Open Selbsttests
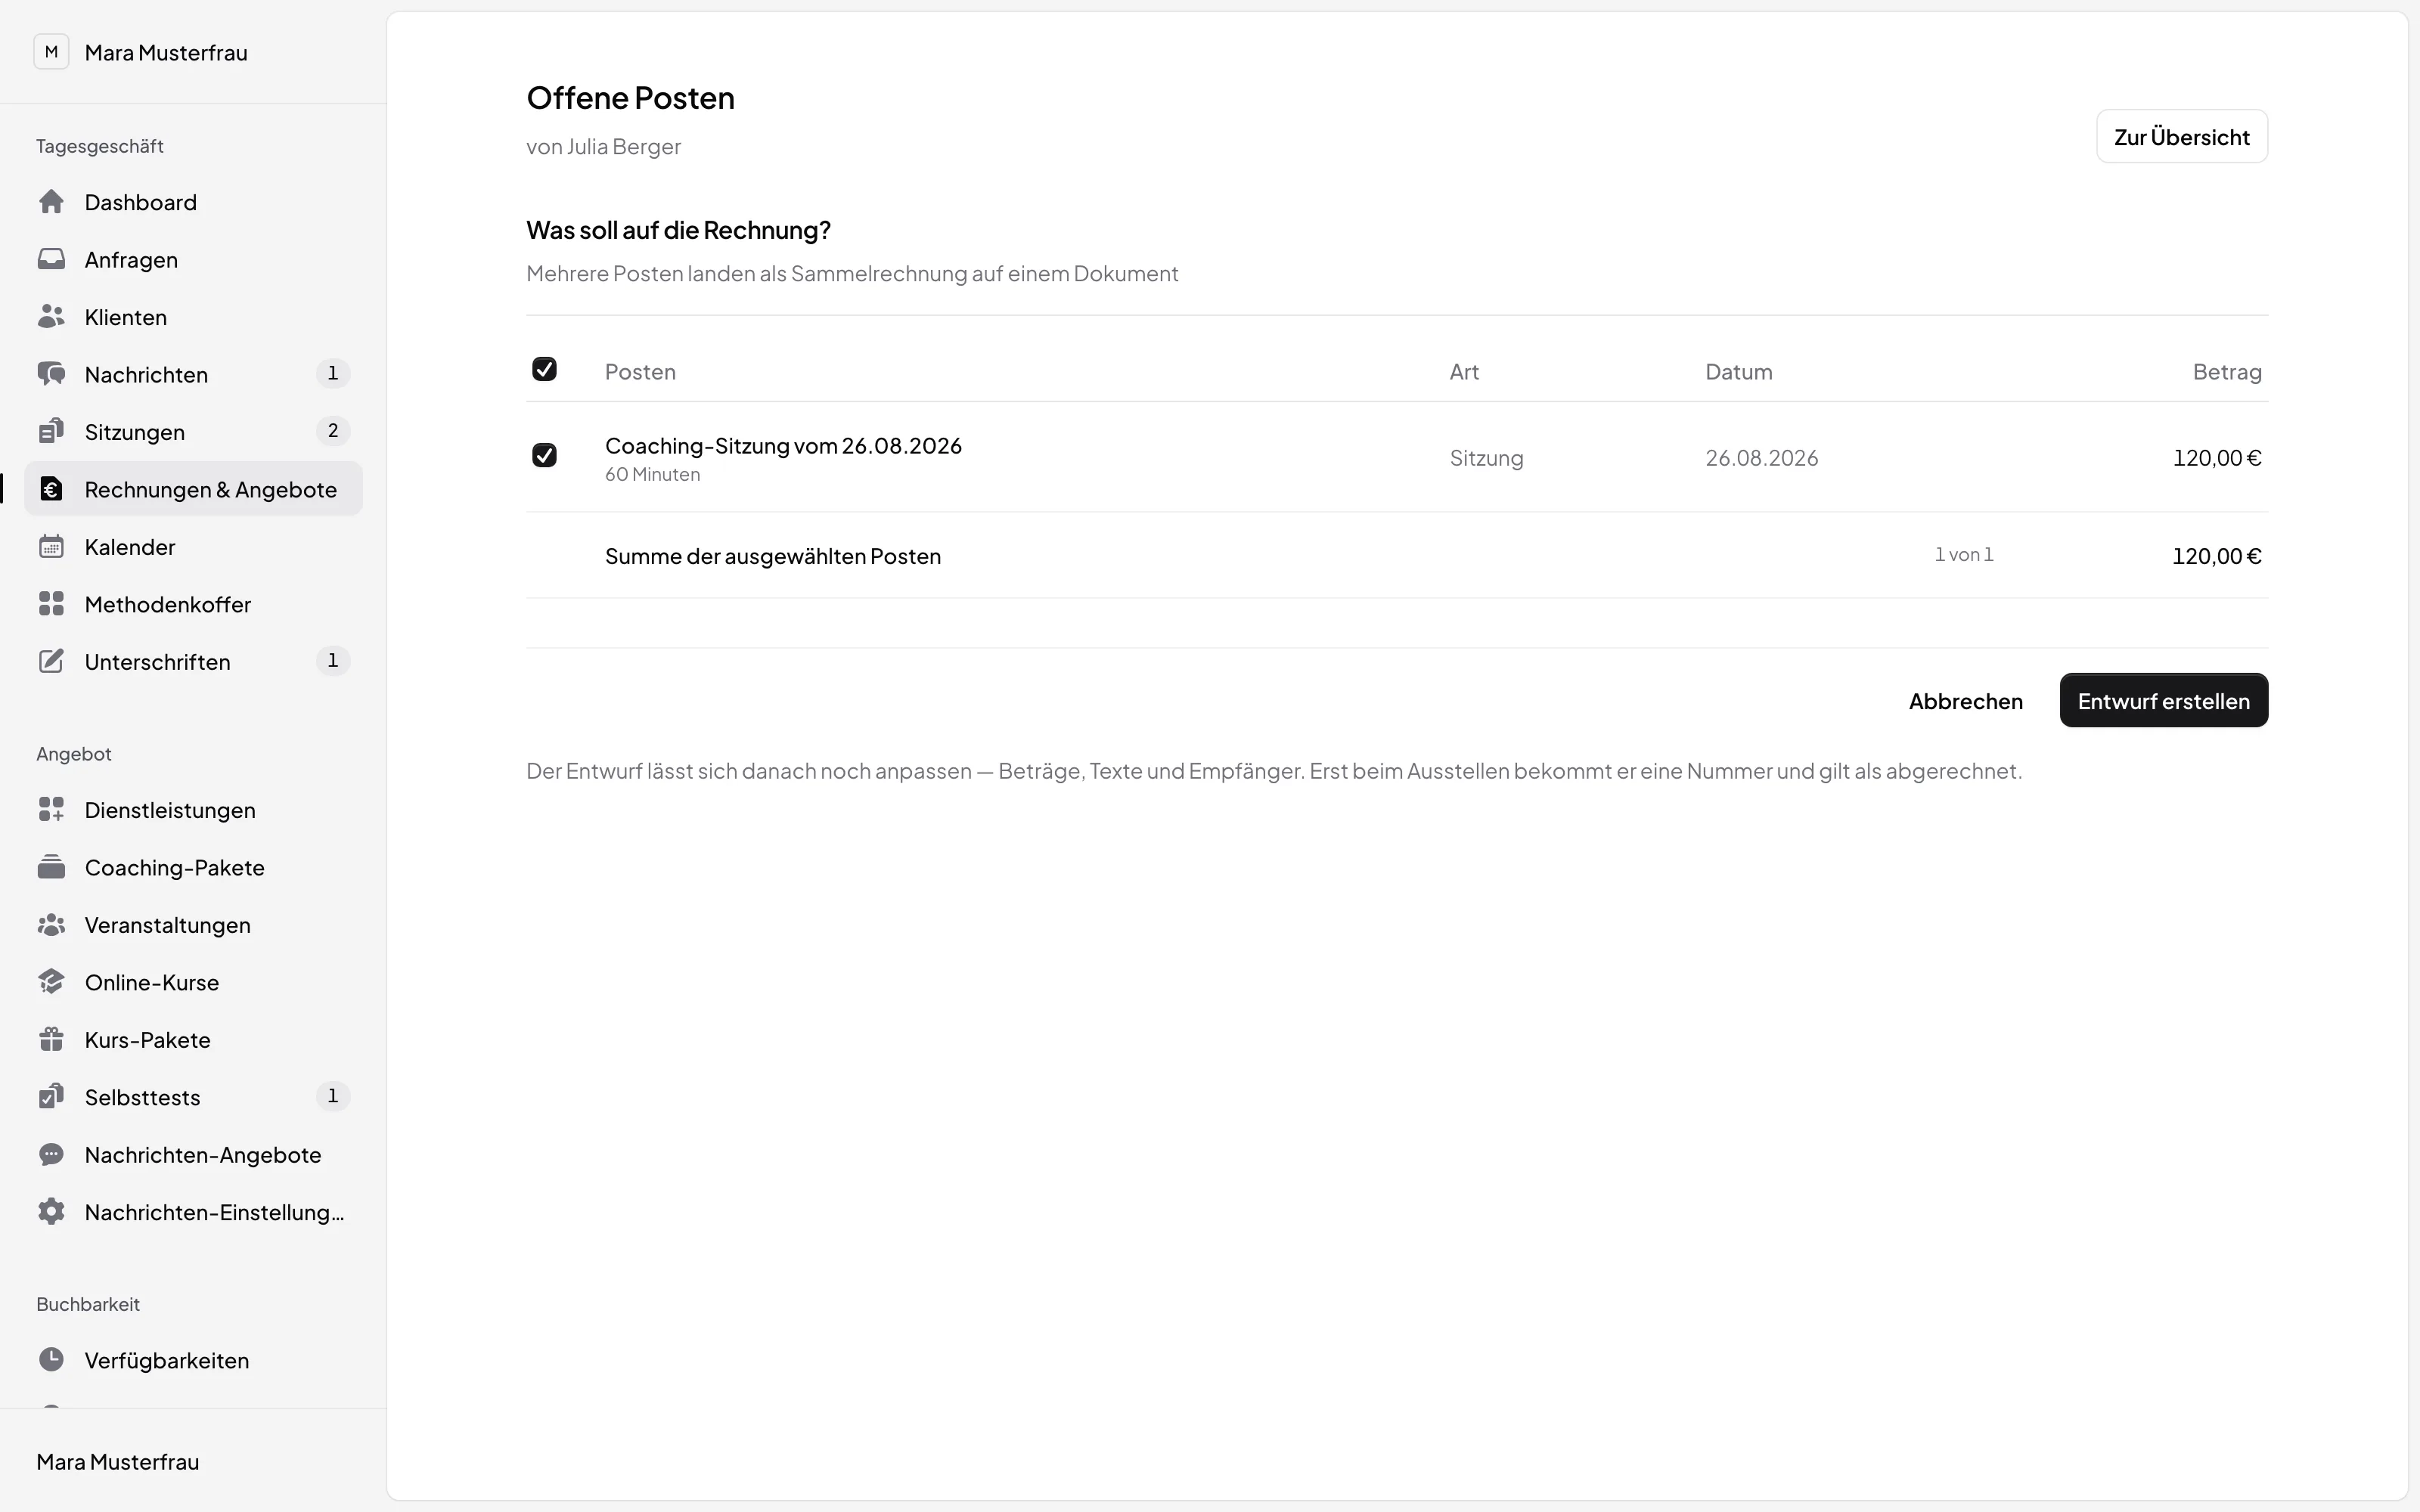 pyautogui.click(x=193, y=1097)
